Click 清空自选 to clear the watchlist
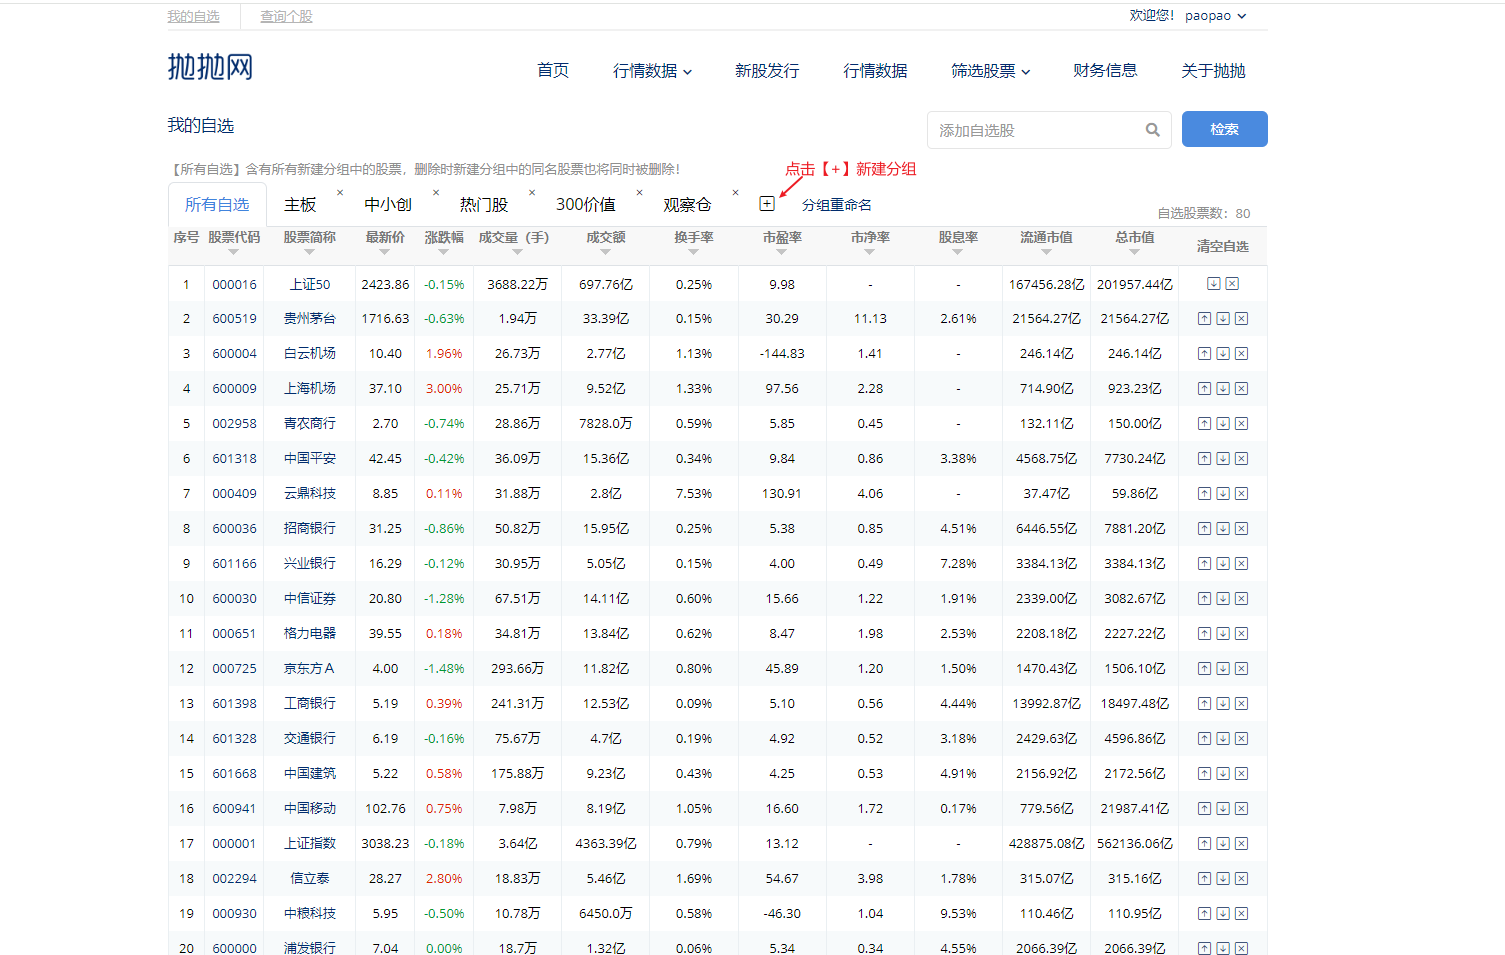 pos(1223,246)
